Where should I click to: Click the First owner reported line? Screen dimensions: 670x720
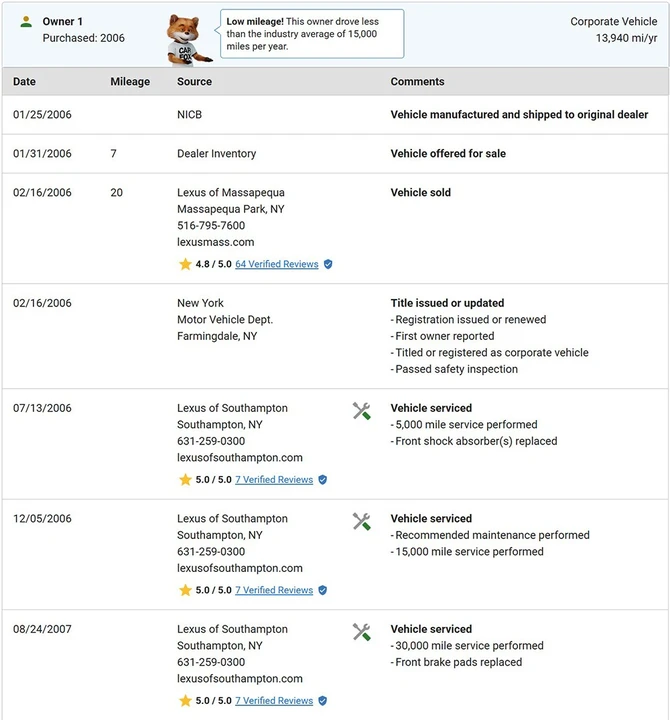(x=443, y=336)
